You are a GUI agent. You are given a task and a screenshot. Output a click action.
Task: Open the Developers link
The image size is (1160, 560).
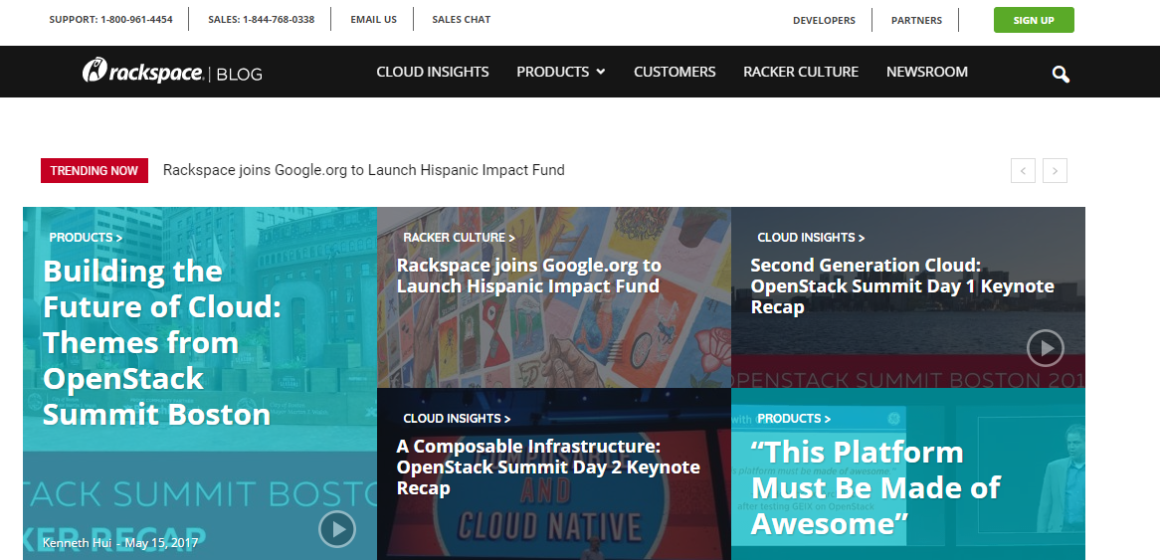[x=824, y=21]
